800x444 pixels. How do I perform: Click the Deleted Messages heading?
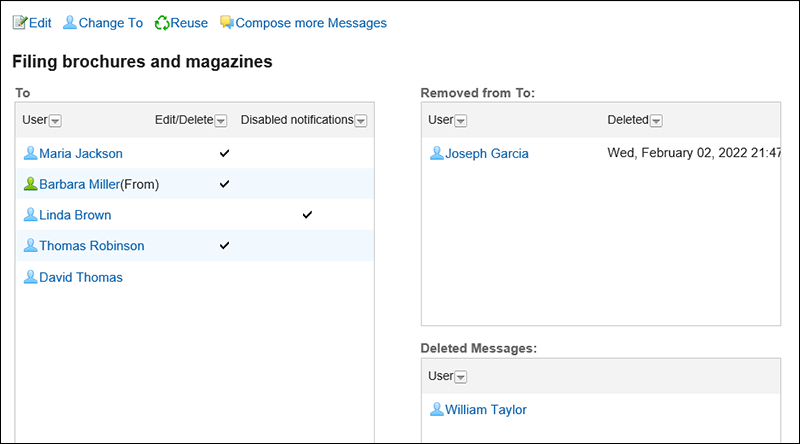479,349
